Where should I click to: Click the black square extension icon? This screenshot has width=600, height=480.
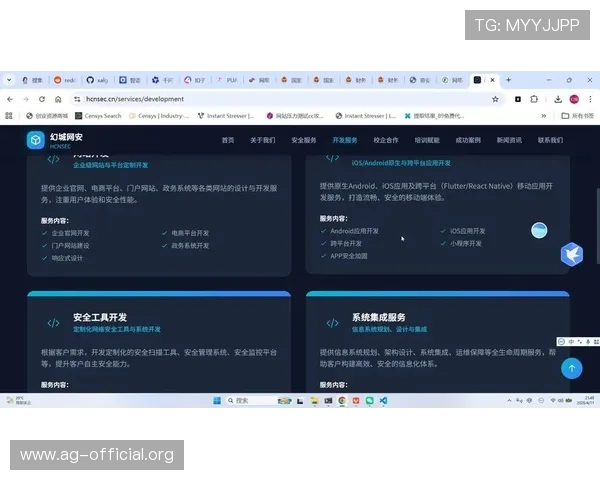[518, 99]
